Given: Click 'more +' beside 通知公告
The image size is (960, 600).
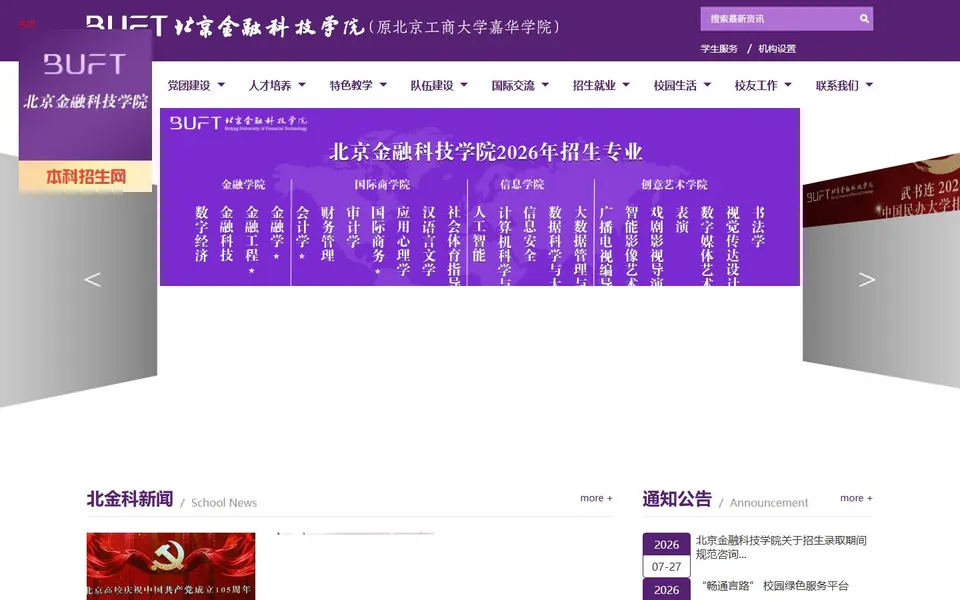Looking at the screenshot, I should coord(856,498).
